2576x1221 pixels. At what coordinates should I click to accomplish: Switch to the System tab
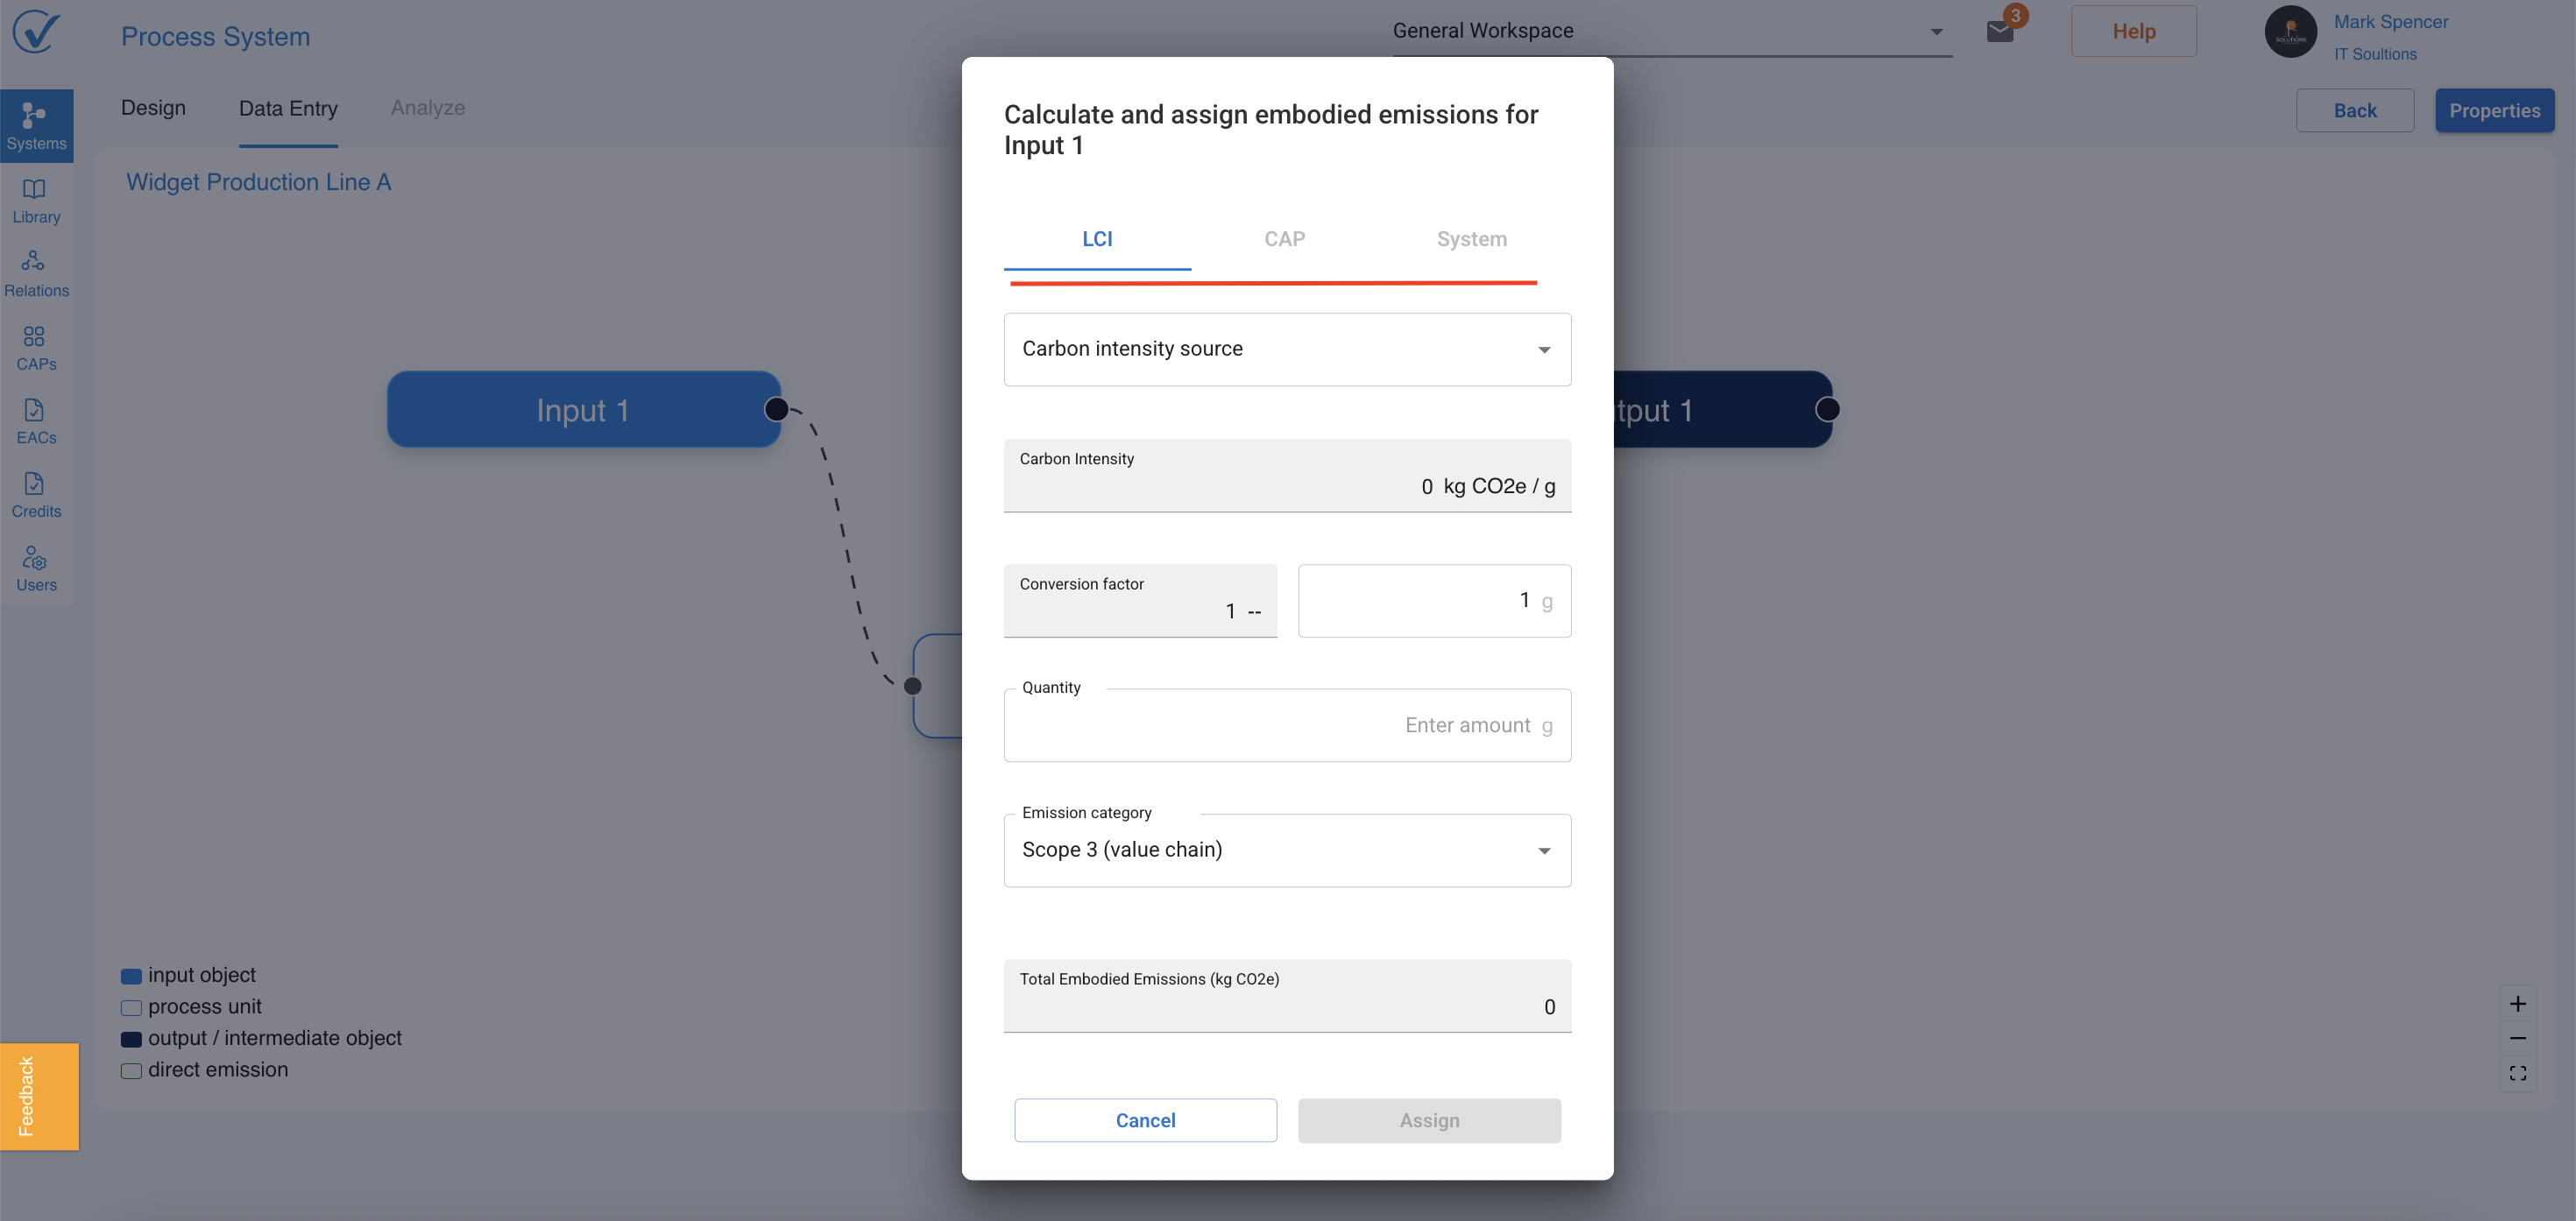pyautogui.click(x=1471, y=239)
